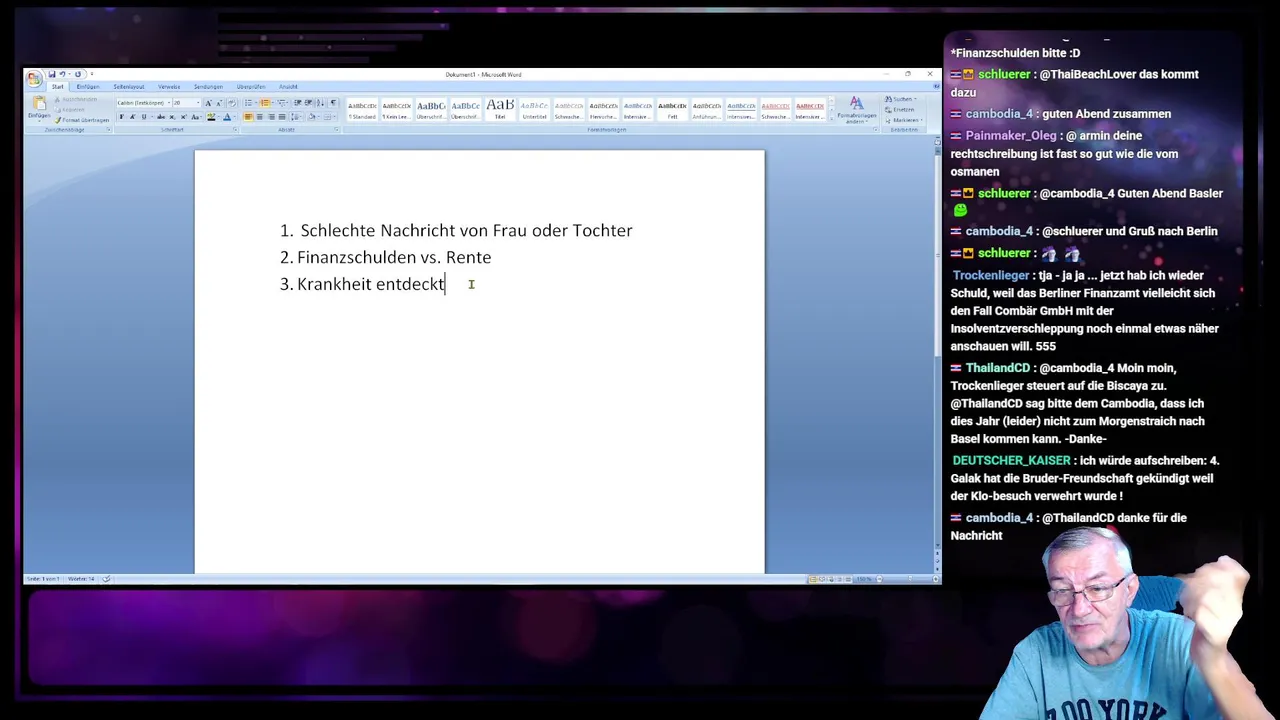
Task: Open the Verweise ribbon tab
Action: [169, 87]
